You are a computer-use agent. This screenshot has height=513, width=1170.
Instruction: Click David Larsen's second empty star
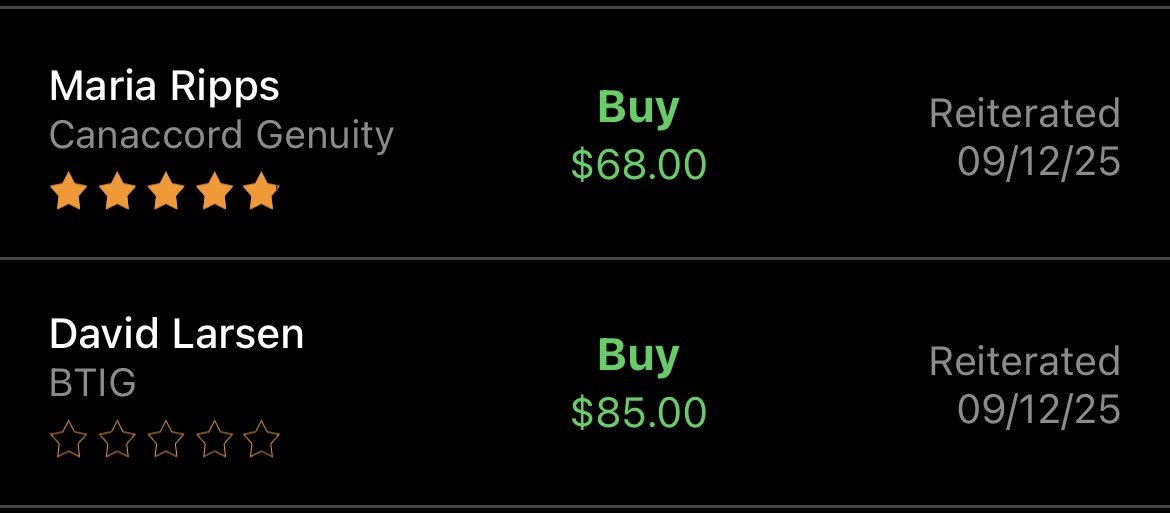point(117,439)
